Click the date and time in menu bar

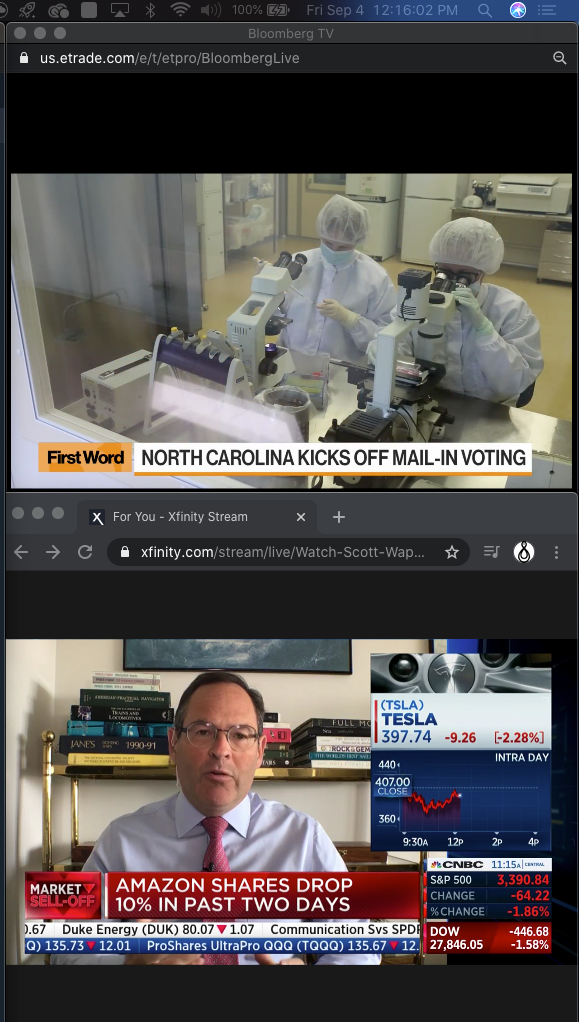coord(382,10)
